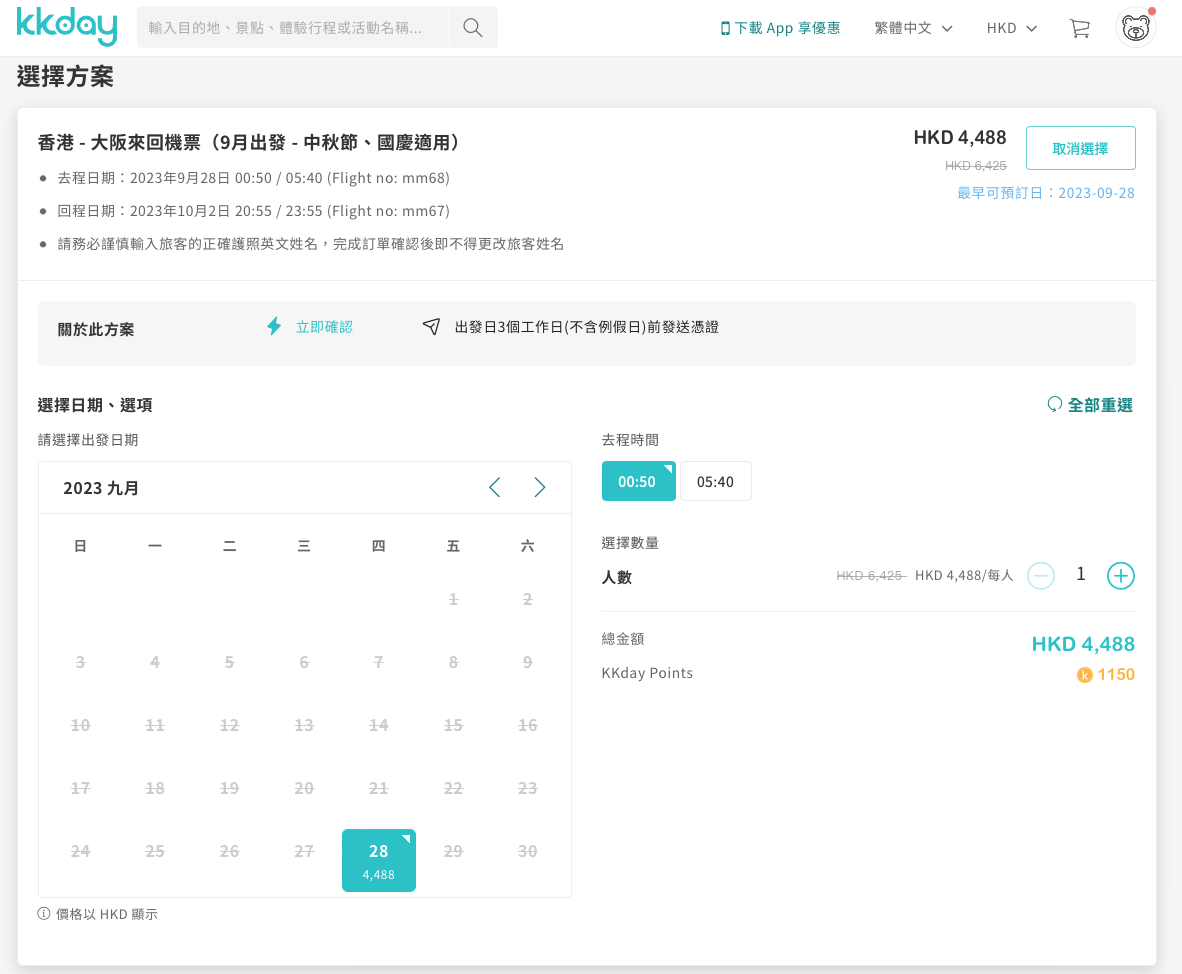
Task: Click the price info icon below calendar
Action: [x=44, y=914]
